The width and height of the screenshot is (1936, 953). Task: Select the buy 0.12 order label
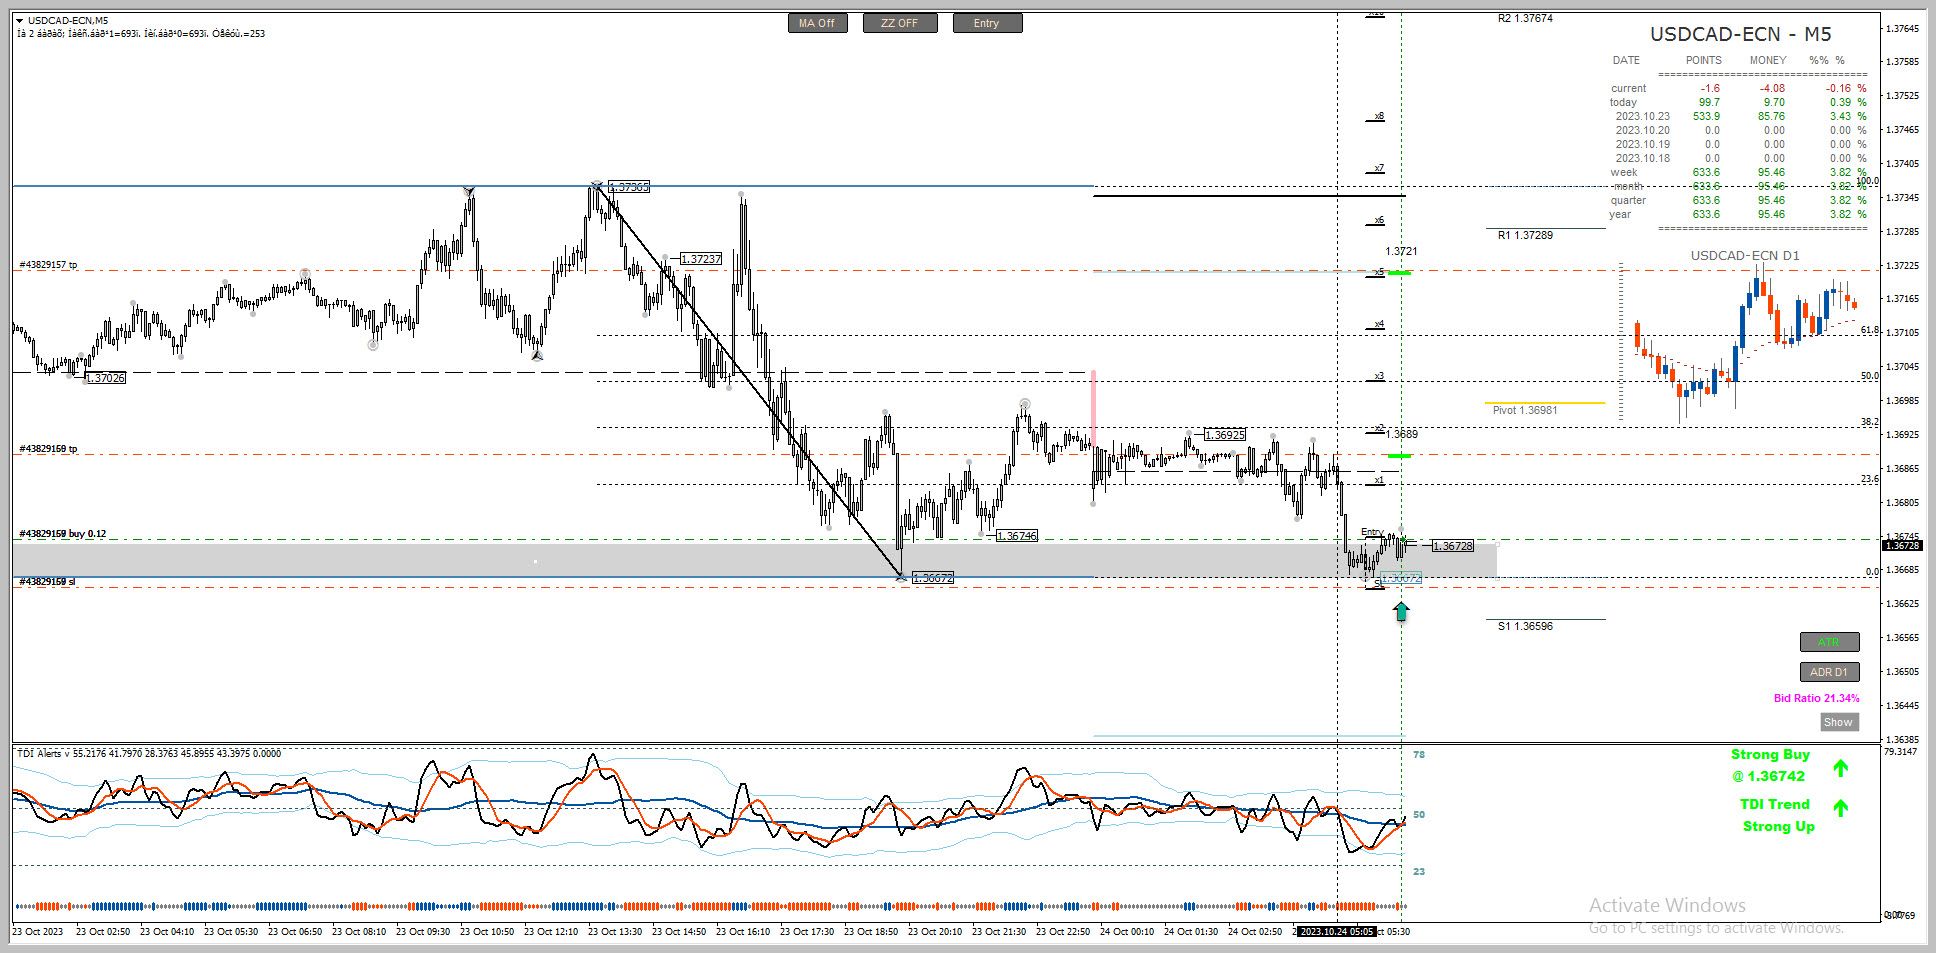pos(62,534)
